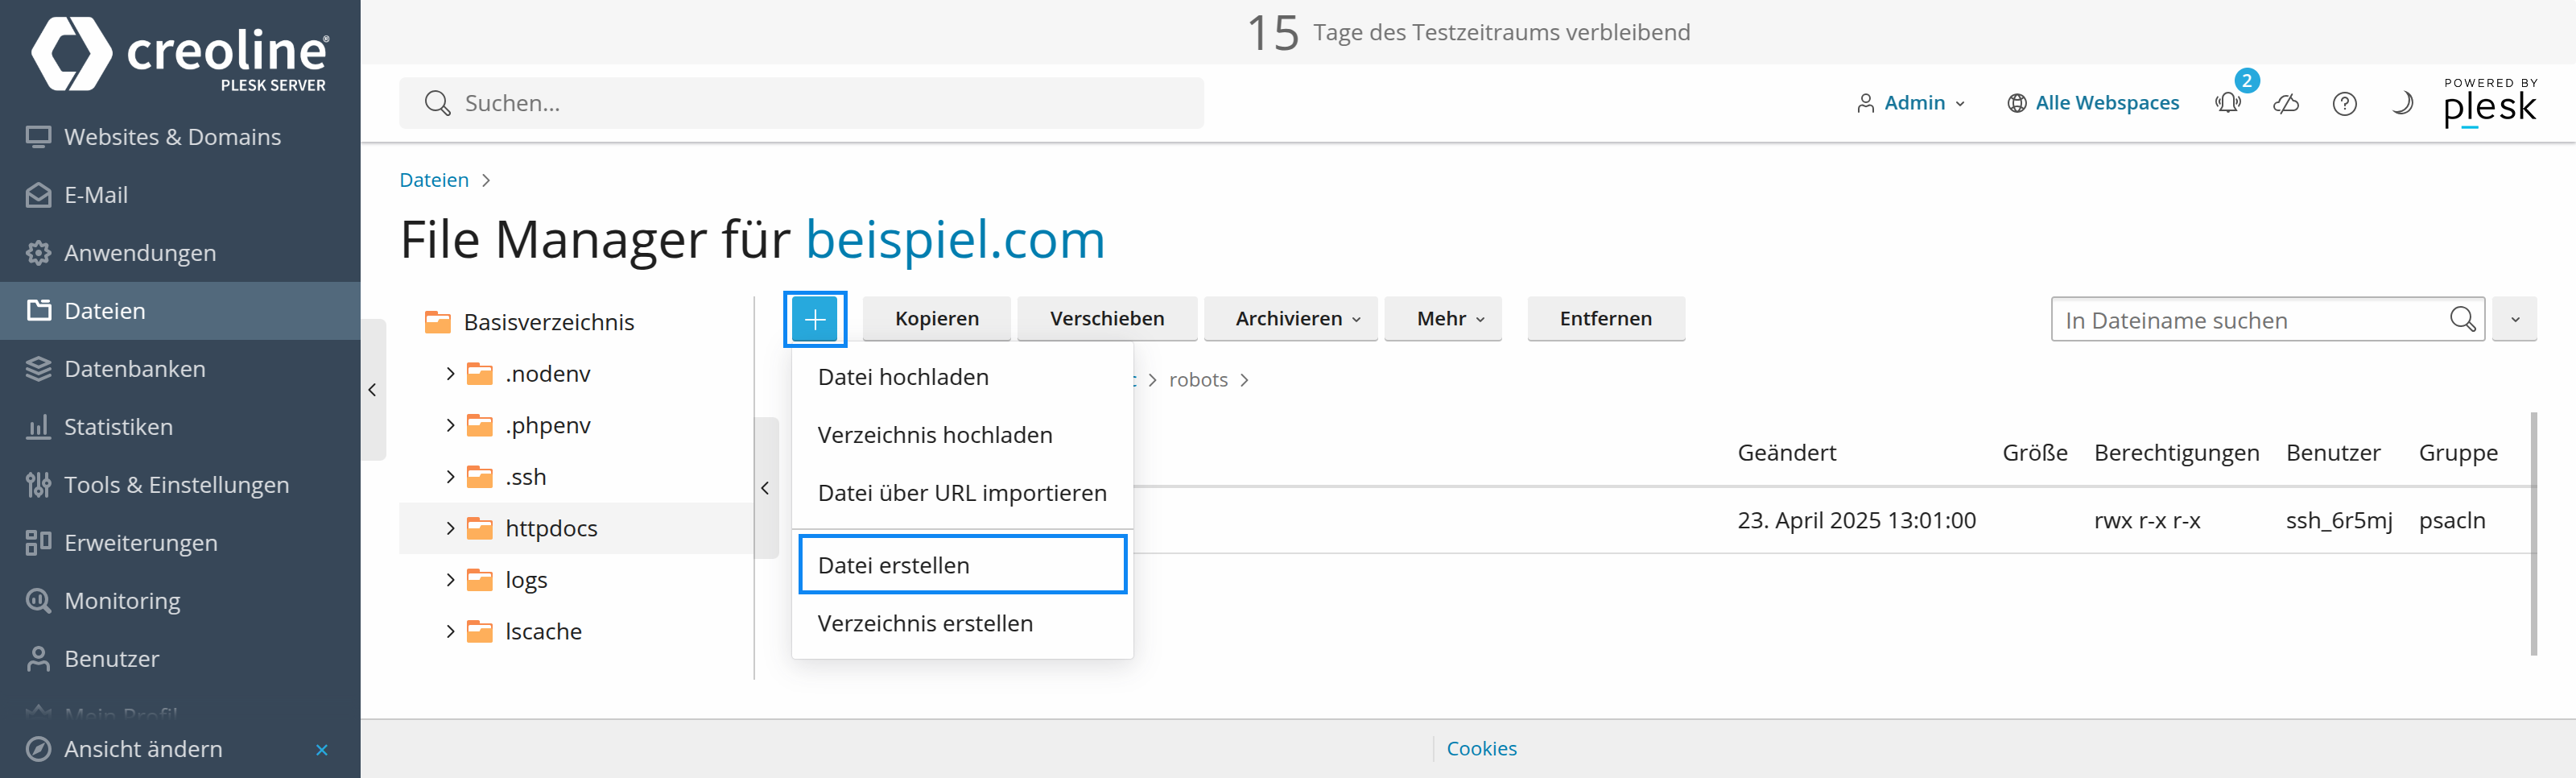Open Erweiterungen in sidebar
The width and height of the screenshot is (2576, 778).
coord(180,543)
